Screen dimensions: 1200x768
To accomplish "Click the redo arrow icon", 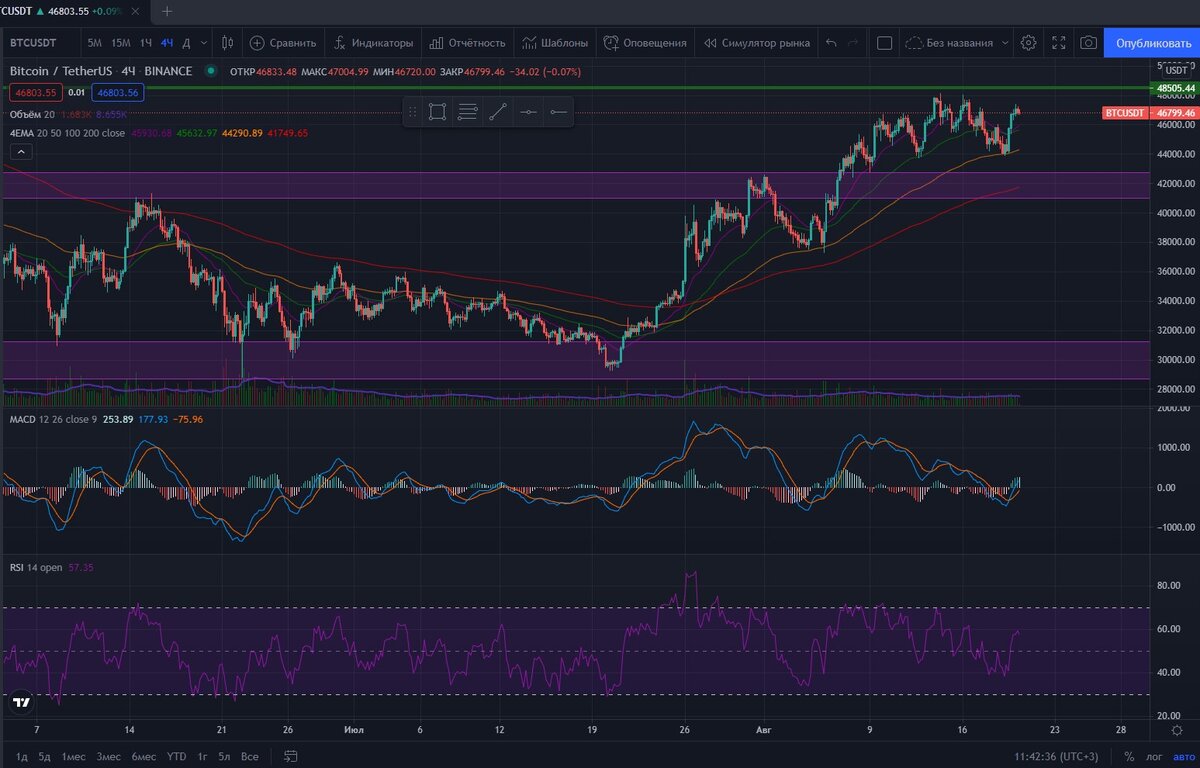I will [853, 43].
